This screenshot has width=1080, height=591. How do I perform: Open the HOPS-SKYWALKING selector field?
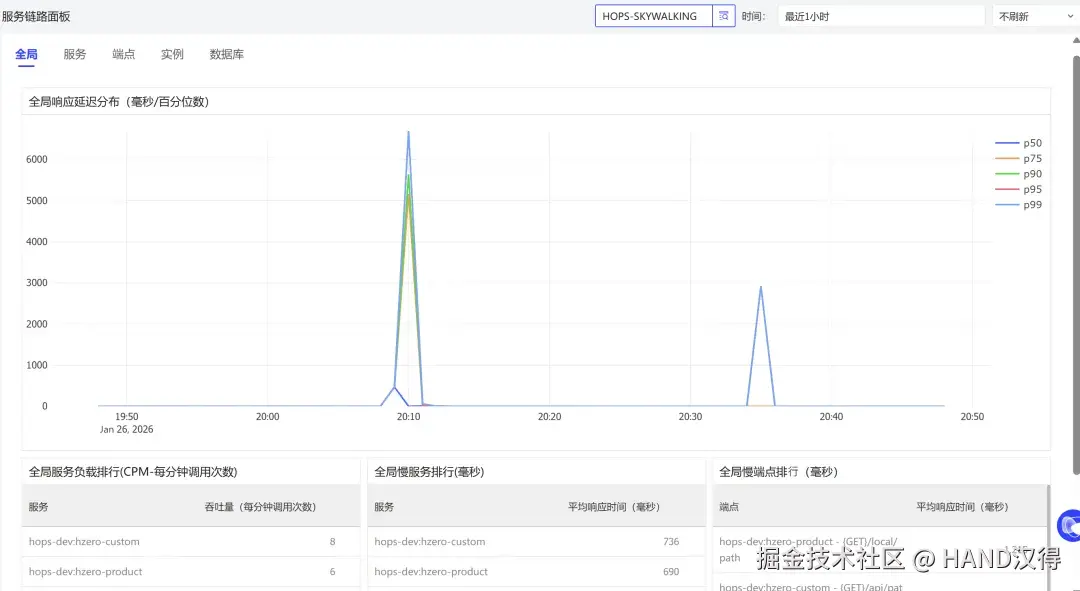pyautogui.click(x=654, y=16)
